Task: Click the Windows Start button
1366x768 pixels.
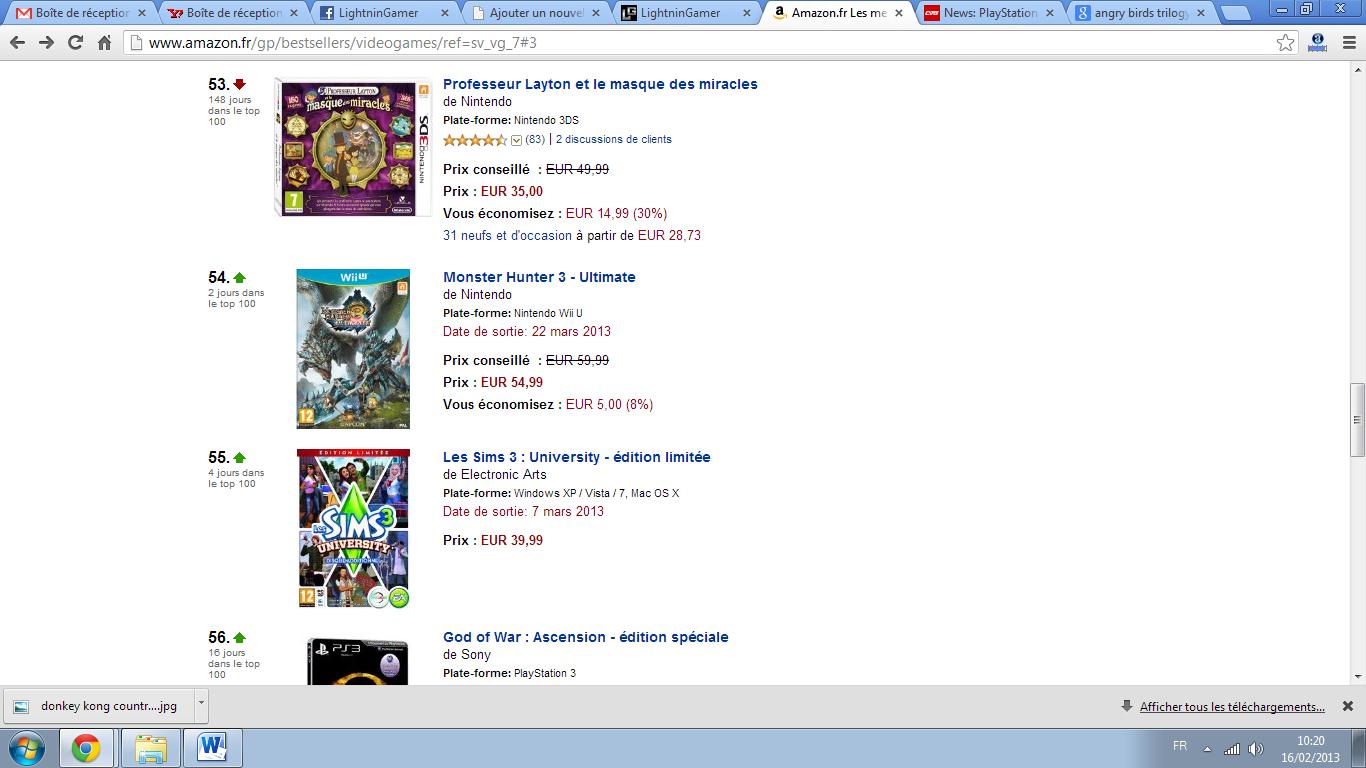Action: [25, 748]
